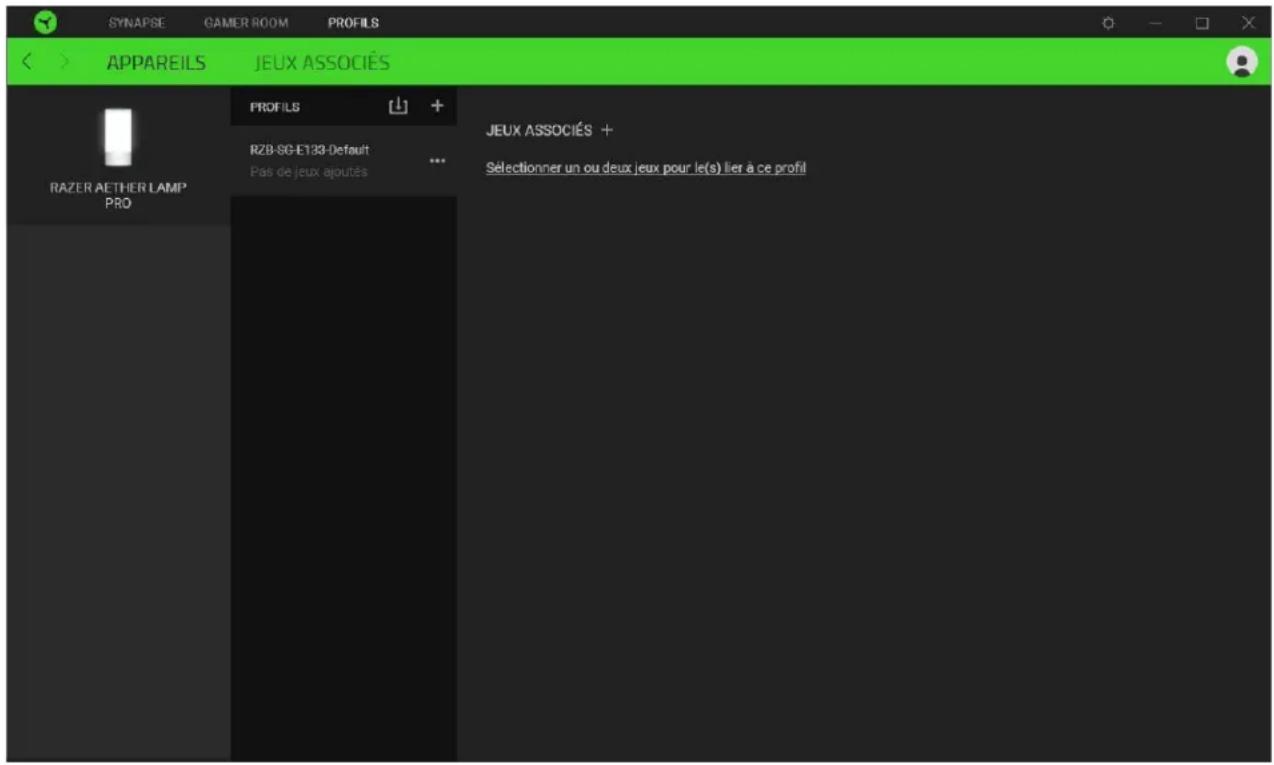Viewport: 1274px width, 765px height.
Task: Click the JEUX ASSOCIÉS heading text
Action: point(539,131)
